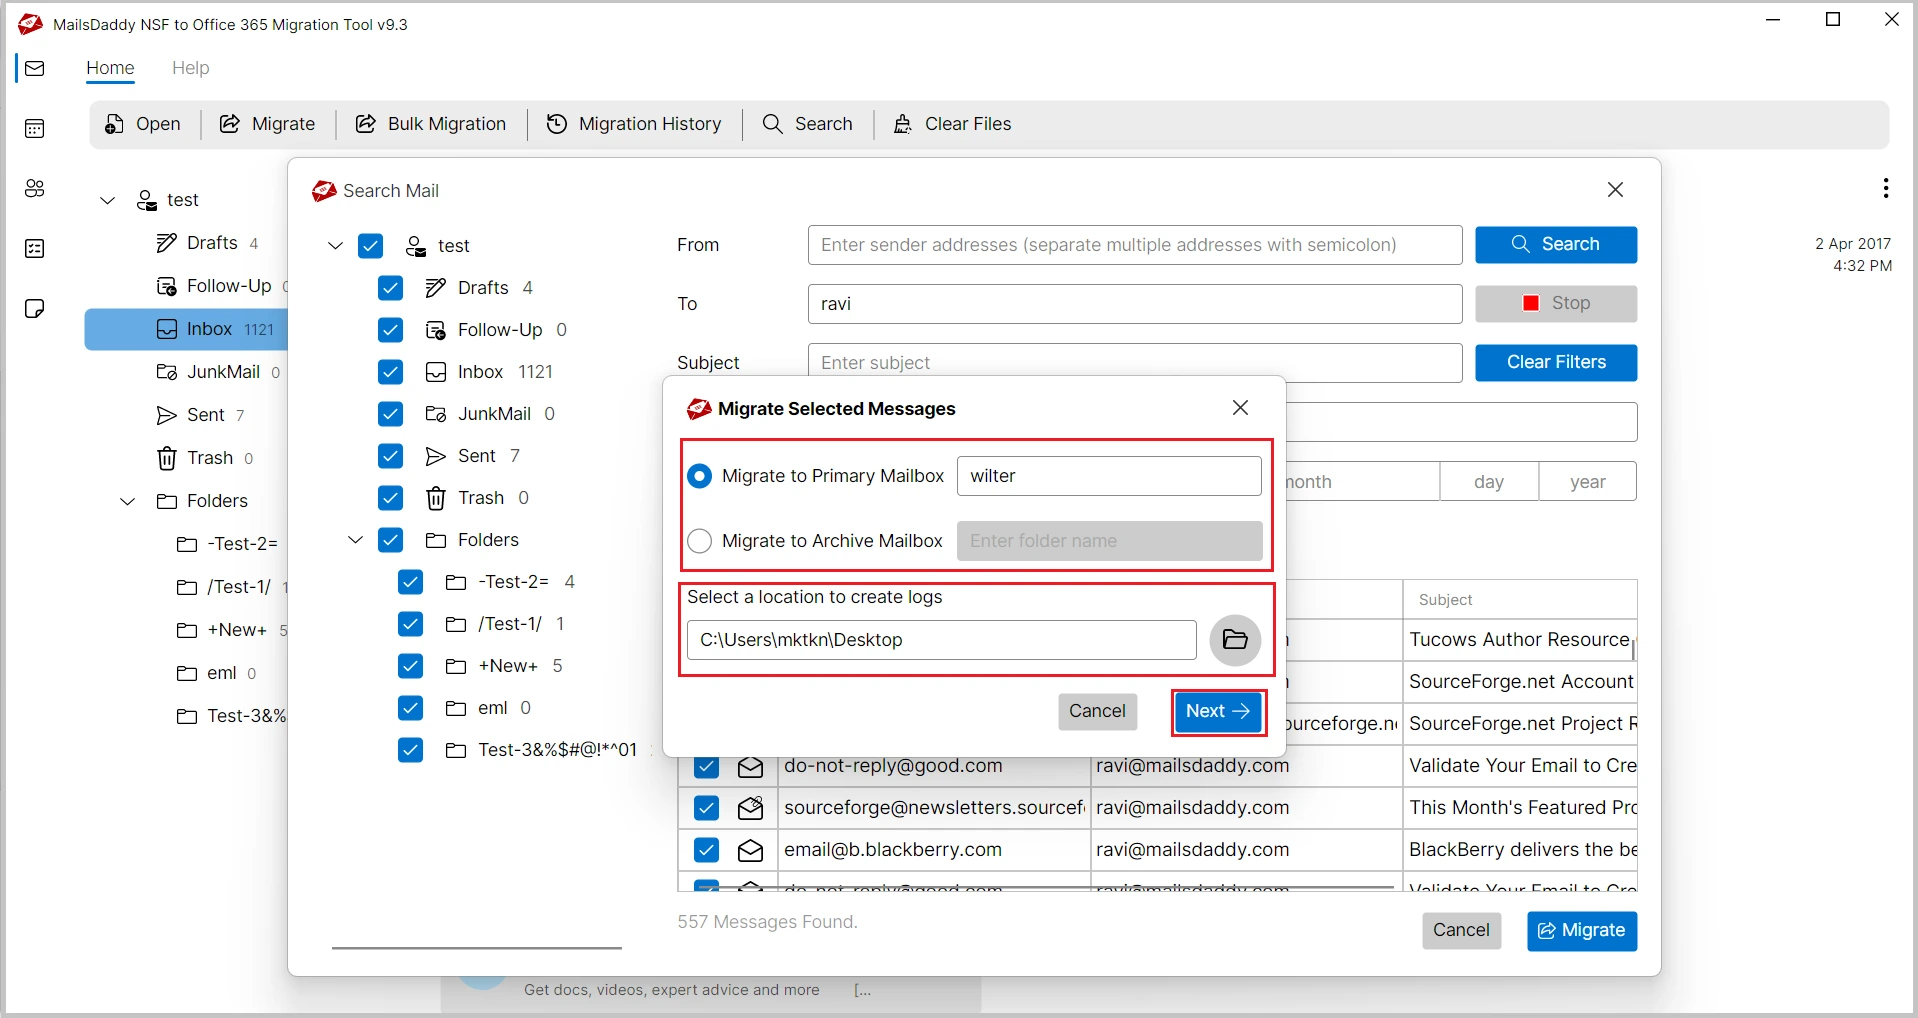
Task: Collapse the test mailbox in Search Mail
Action: (336, 246)
